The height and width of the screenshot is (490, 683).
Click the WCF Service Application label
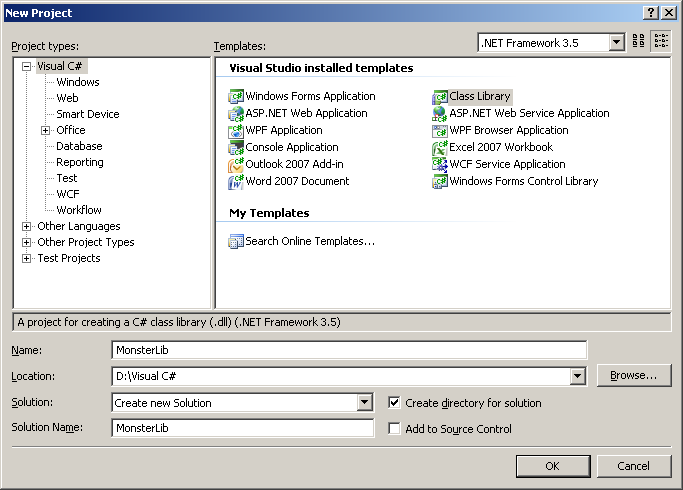click(x=507, y=164)
